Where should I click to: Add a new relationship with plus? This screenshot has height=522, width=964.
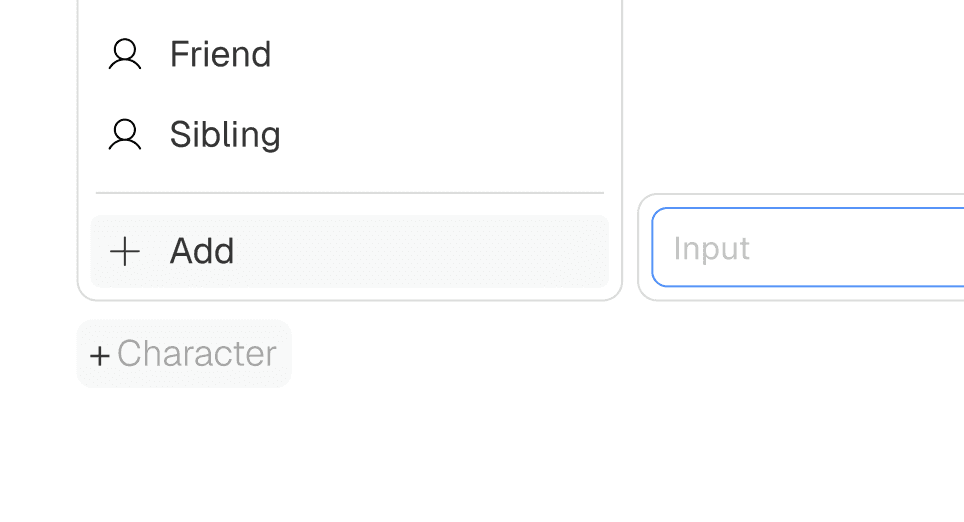pos(349,251)
